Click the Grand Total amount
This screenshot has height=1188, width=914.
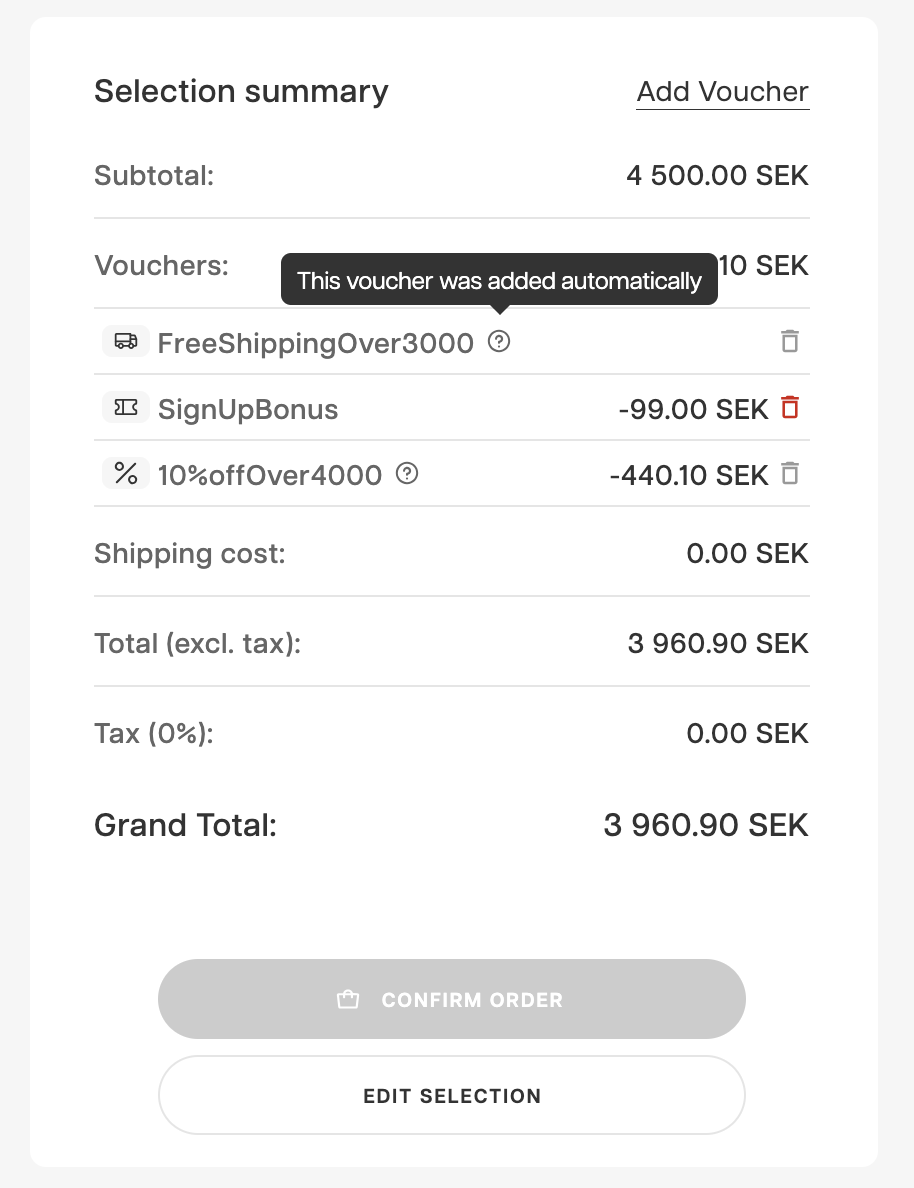705,826
